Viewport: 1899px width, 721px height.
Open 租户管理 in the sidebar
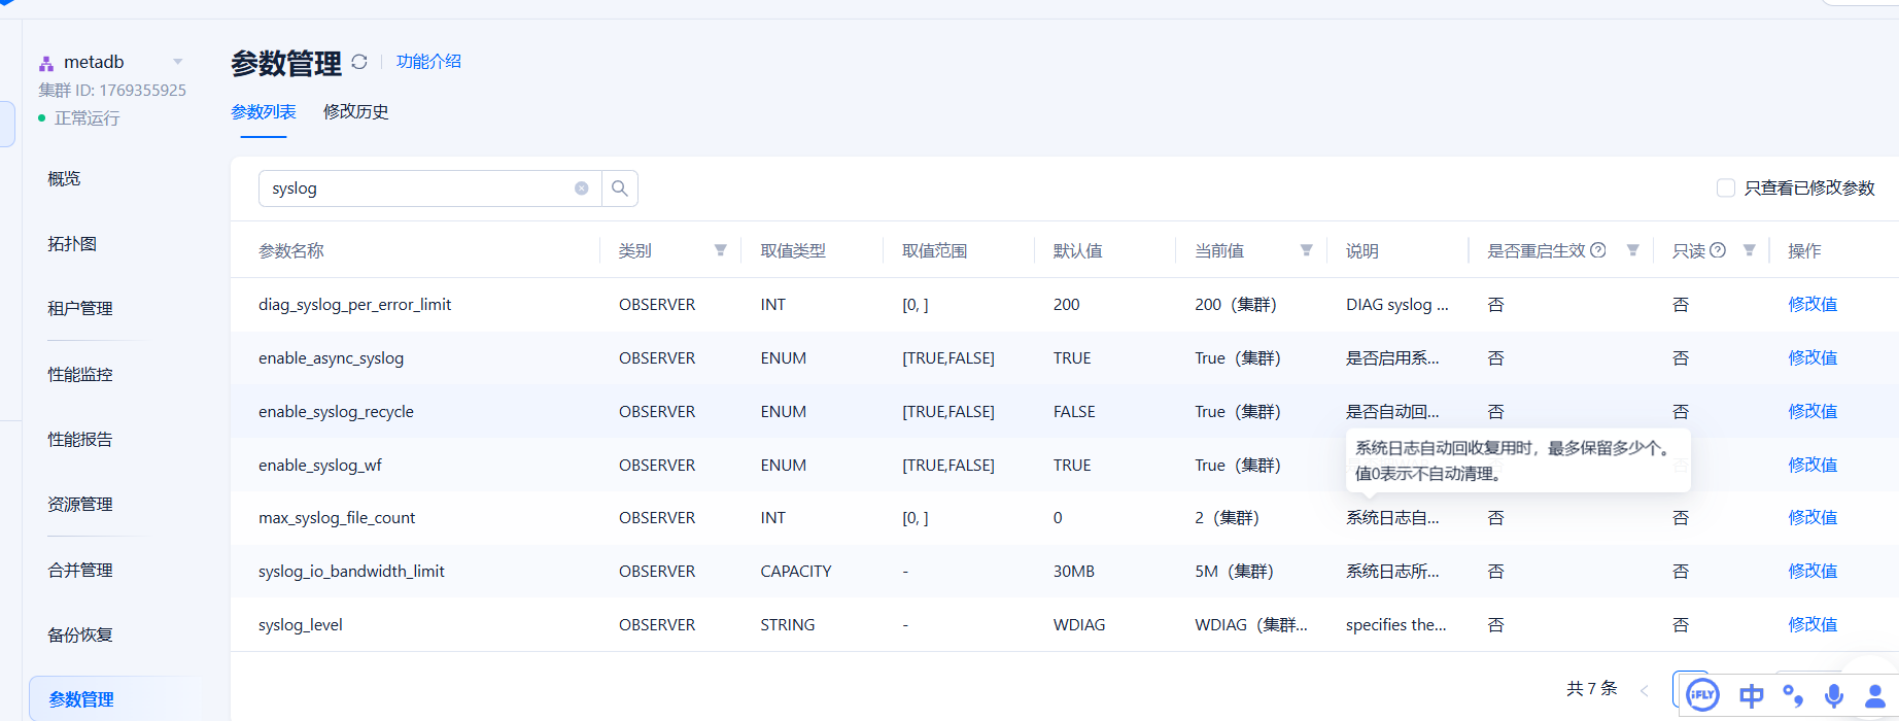point(80,309)
